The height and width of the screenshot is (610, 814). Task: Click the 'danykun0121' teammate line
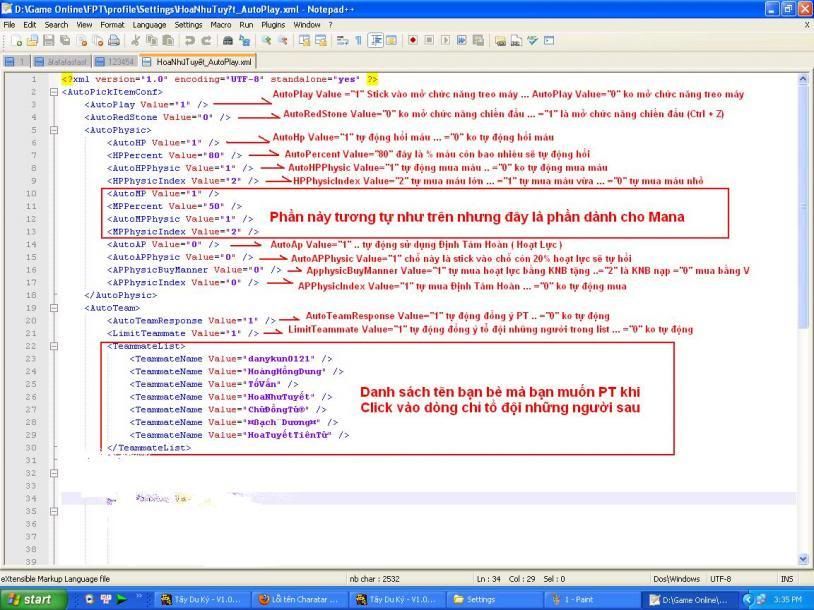(x=231, y=359)
